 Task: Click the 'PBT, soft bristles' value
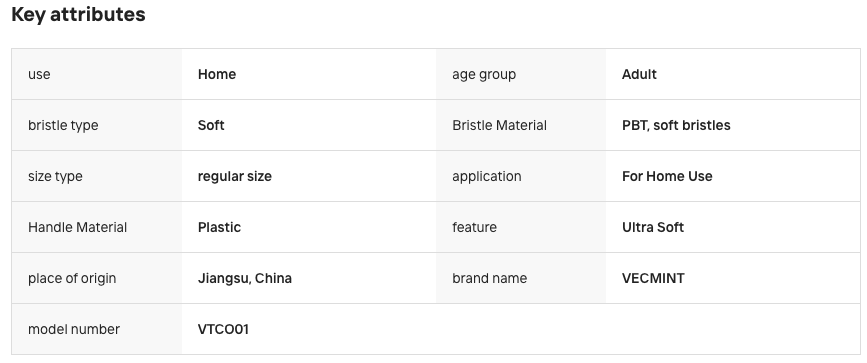point(676,125)
